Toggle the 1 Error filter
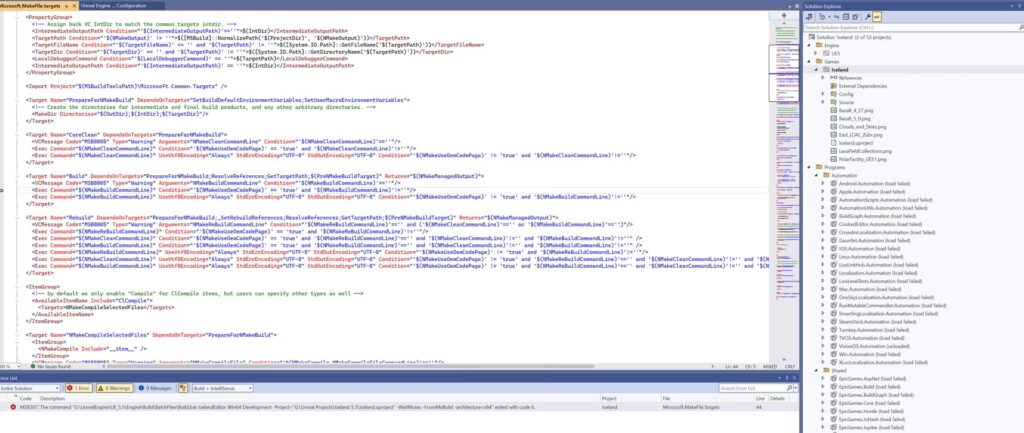1024x433 pixels. click(x=79, y=387)
